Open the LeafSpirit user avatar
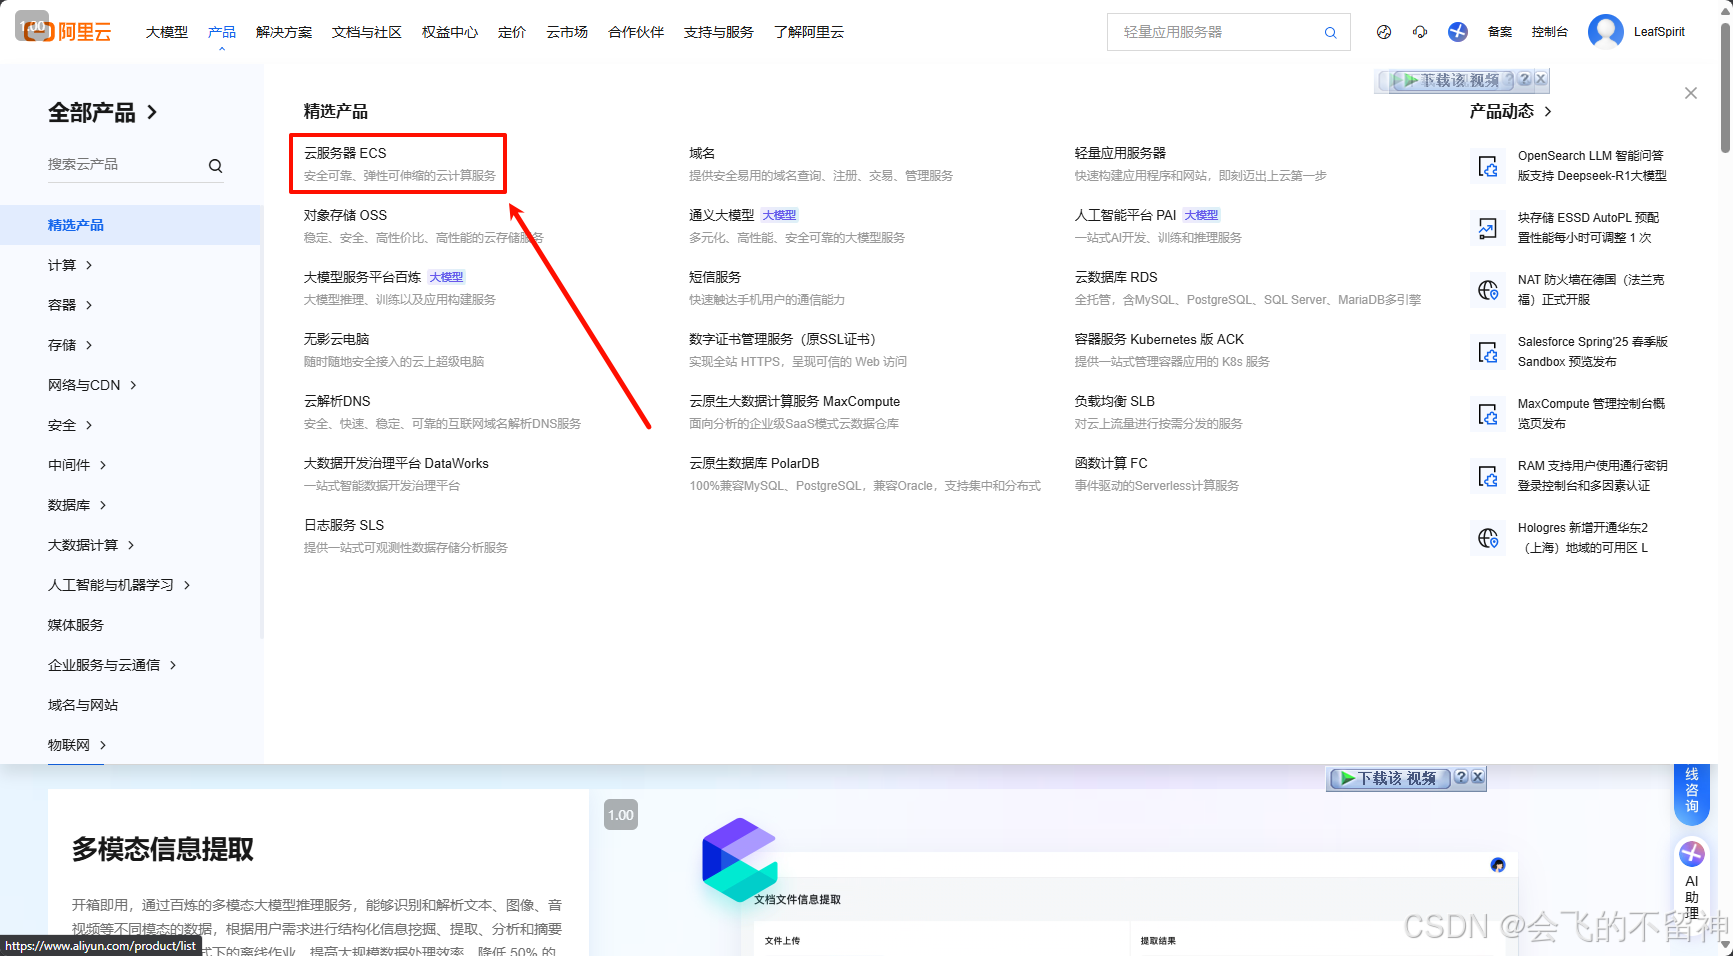This screenshot has width=1733, height=956. 1606,32
